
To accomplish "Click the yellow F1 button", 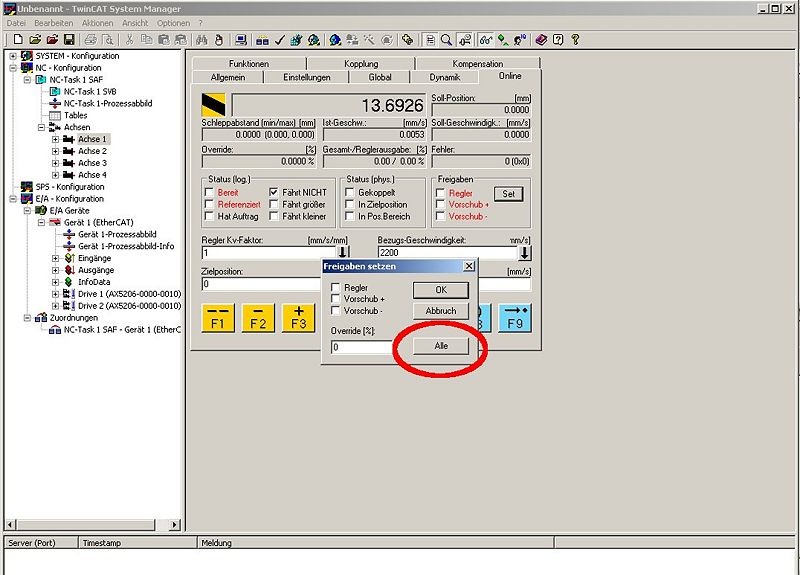I will pos(218,318).
